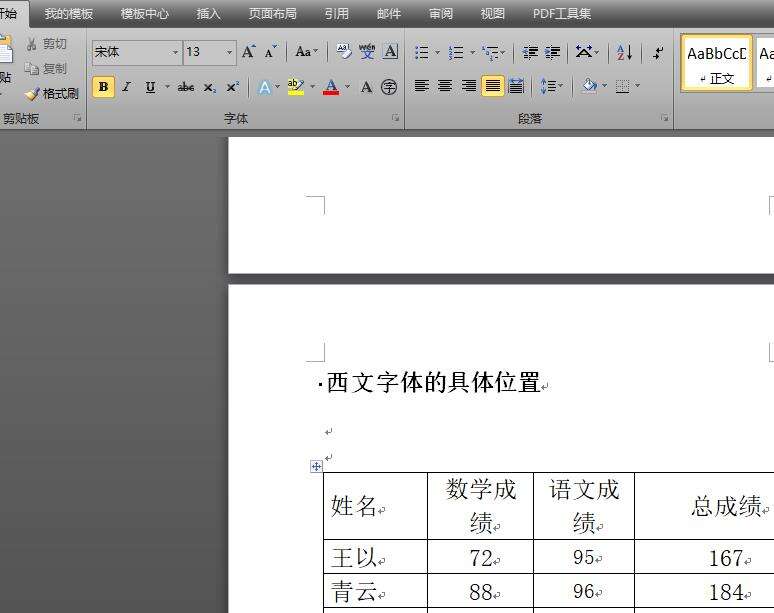Click the Asian Layout icon

tap(584, 52)
